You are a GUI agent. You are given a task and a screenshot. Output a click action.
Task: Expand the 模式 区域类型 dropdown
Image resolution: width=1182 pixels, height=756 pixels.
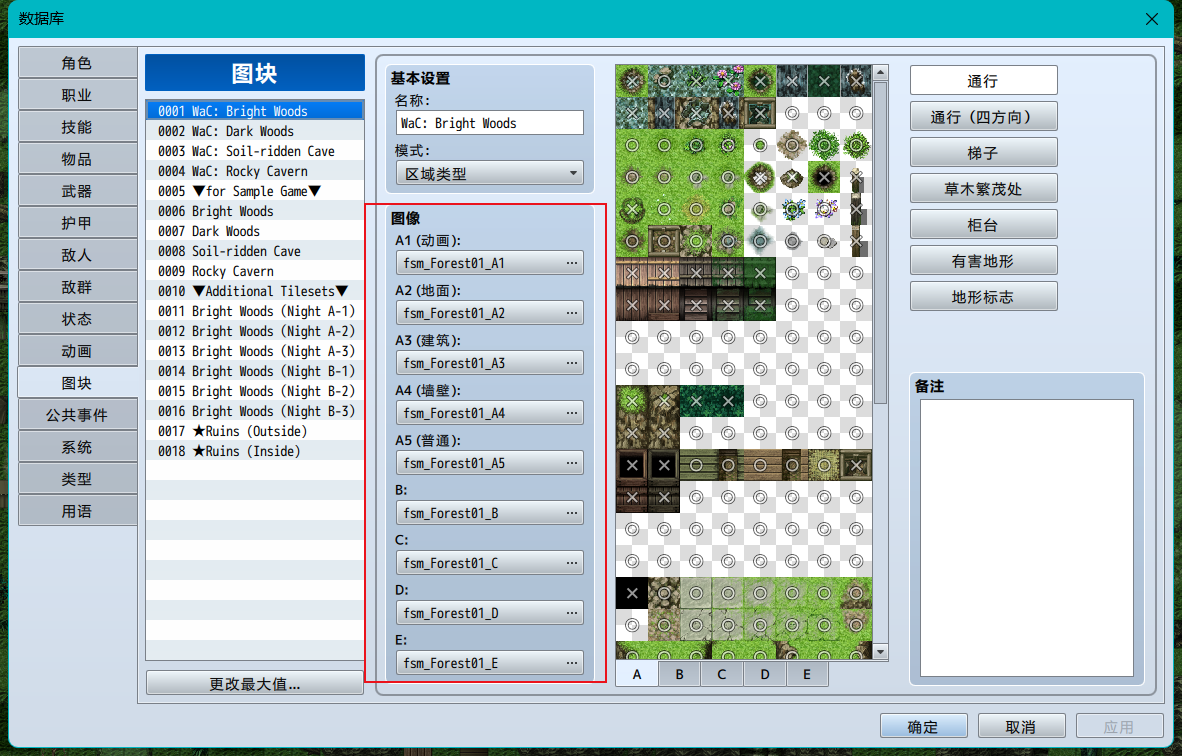click(x=490, y=173)
